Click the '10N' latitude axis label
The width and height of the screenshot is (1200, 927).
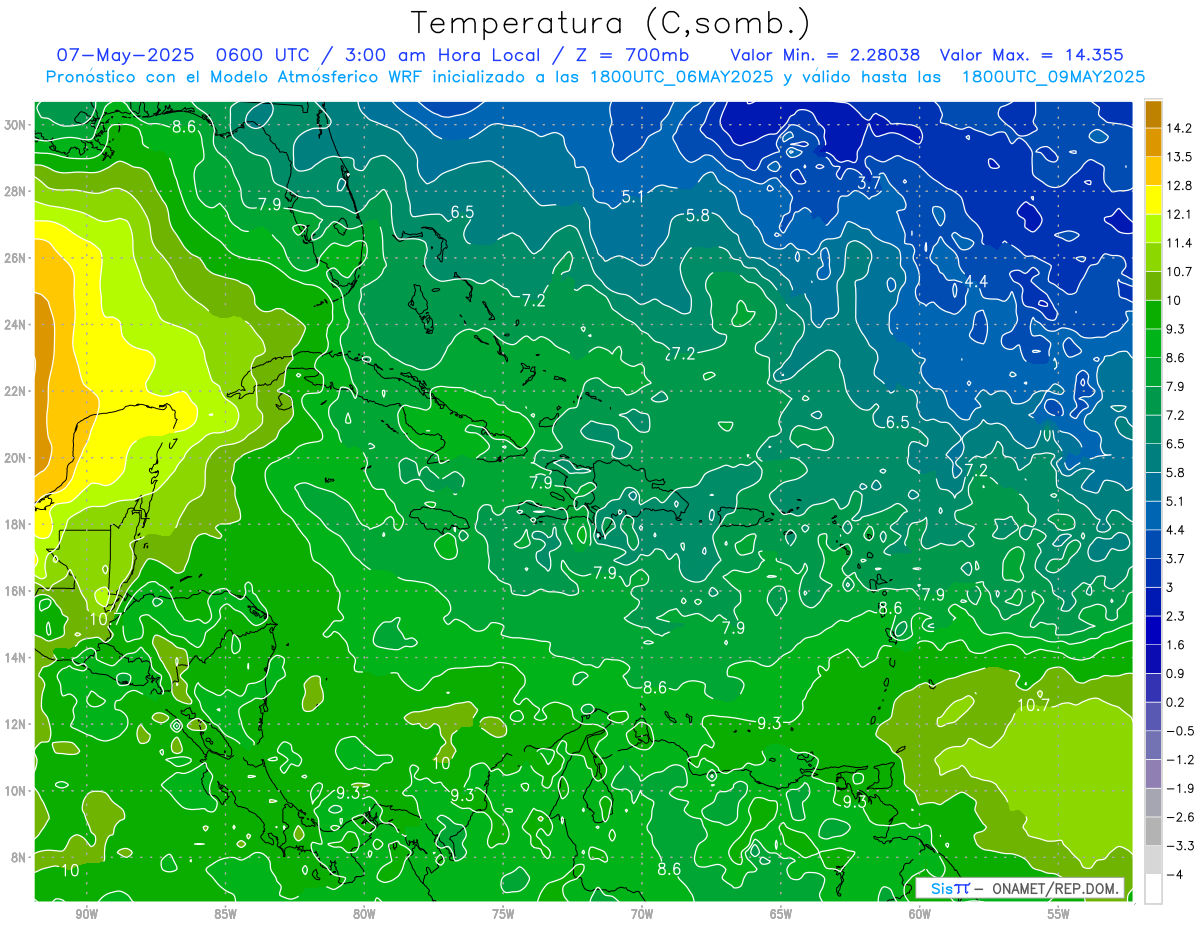pyautogui.click(x=16, y=790)
